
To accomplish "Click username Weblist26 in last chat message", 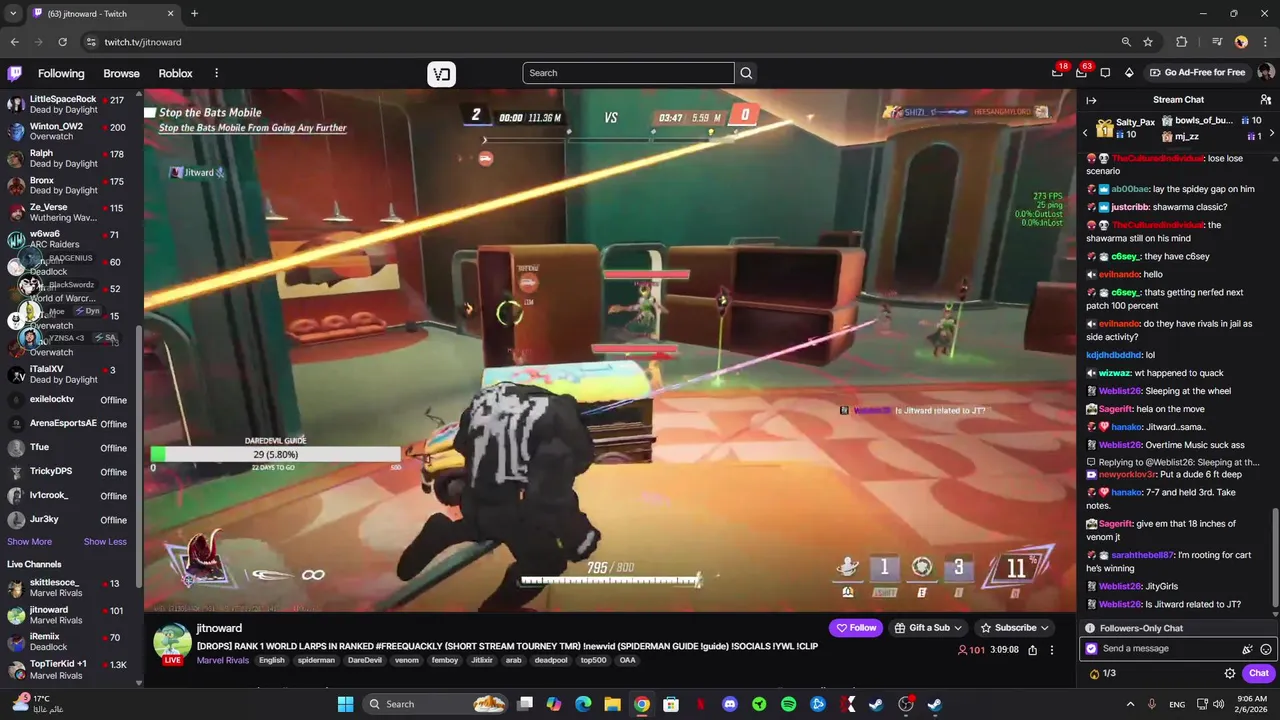I will point(1120,605).
